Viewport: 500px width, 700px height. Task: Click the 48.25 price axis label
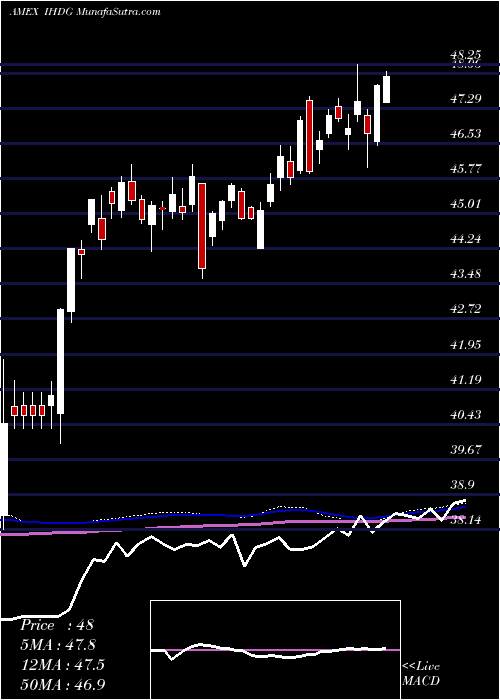(466, 54)
